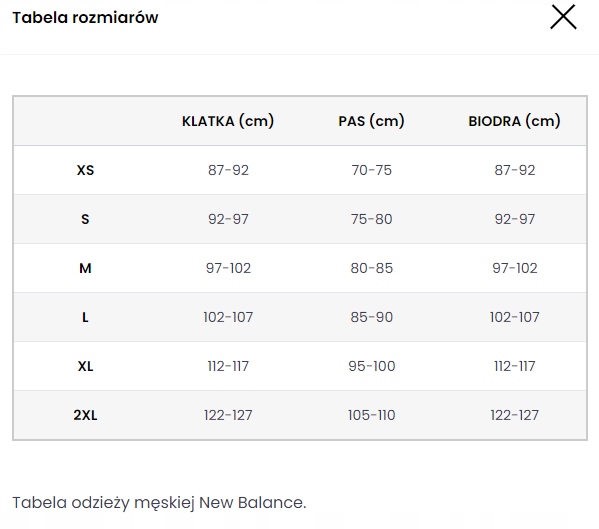599x529 pixels.
Task: Click the M hips value 97-102
Action: pyautogui.click(x=515, y=268)
